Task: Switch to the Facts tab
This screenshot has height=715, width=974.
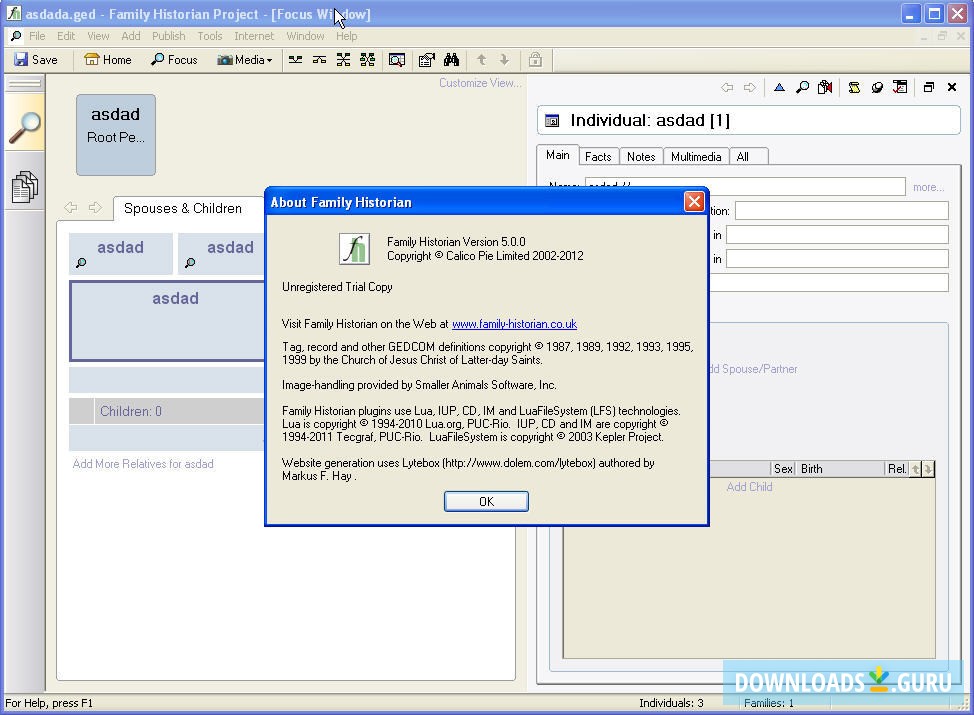Action: tap(598, 157)
